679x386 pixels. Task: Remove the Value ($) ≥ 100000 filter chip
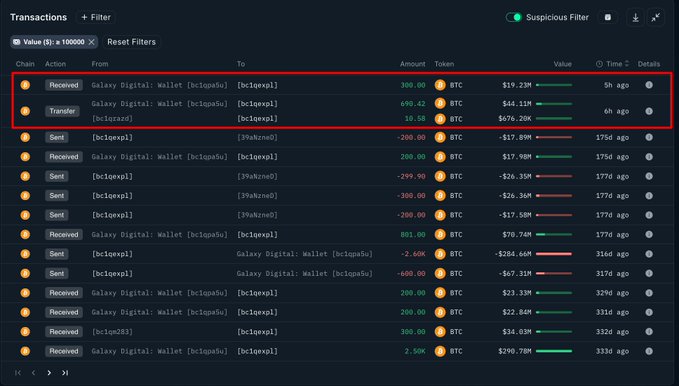[x=91, y=42]
